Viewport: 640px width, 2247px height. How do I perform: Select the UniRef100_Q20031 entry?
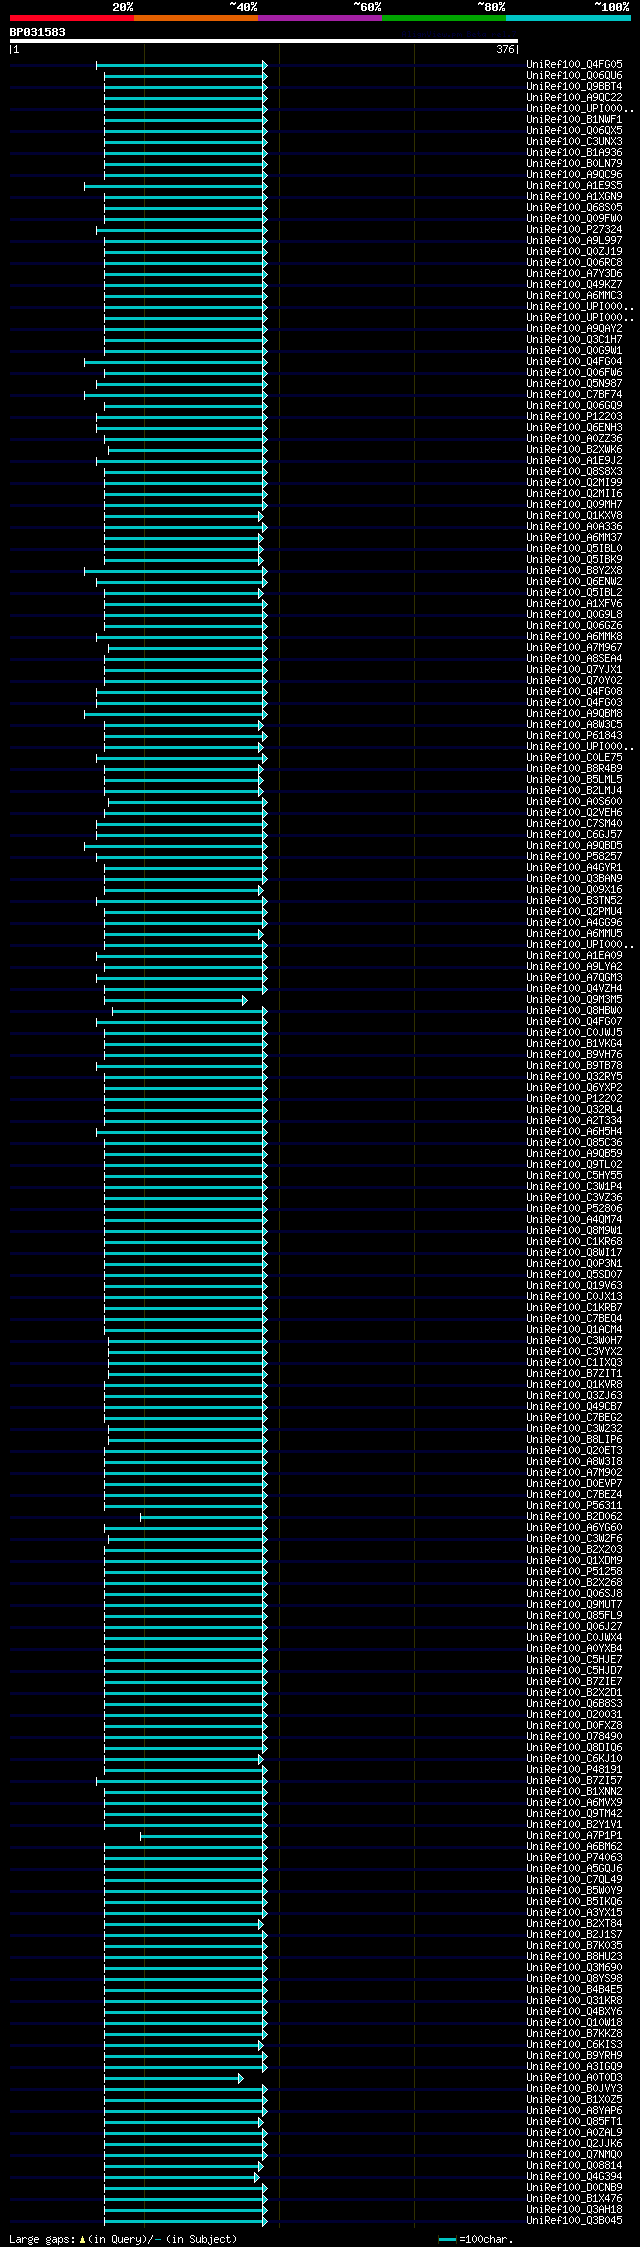[x=574, y=1714]
